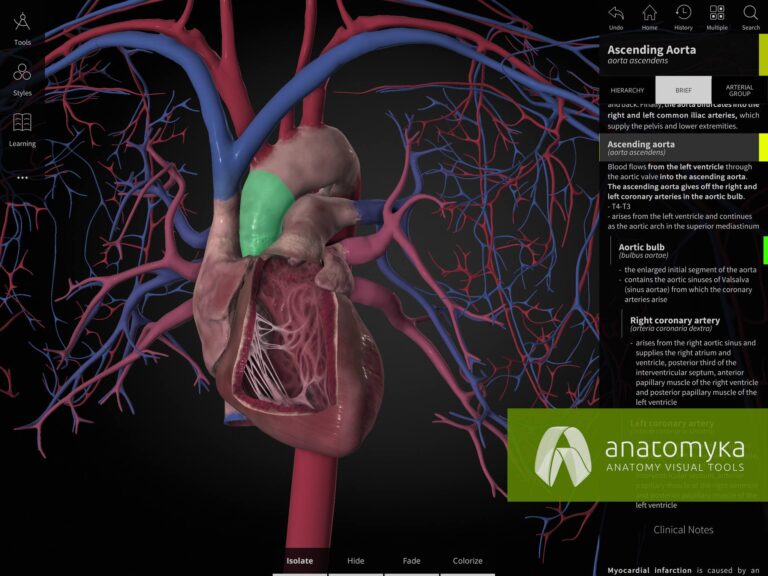The image size is (768, 576).
Task: Click the Undo arrow icon
Action: tap(616, 17)
